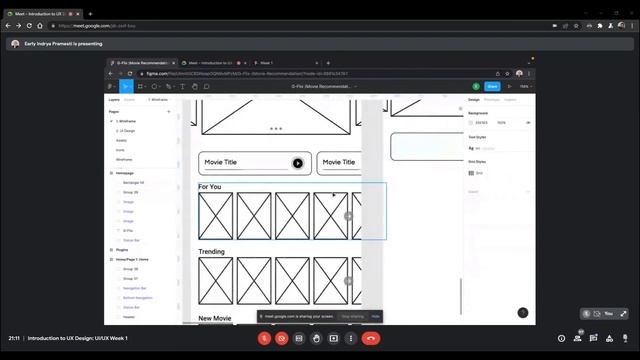Select Bottom Navigation layer

(138, 298)
